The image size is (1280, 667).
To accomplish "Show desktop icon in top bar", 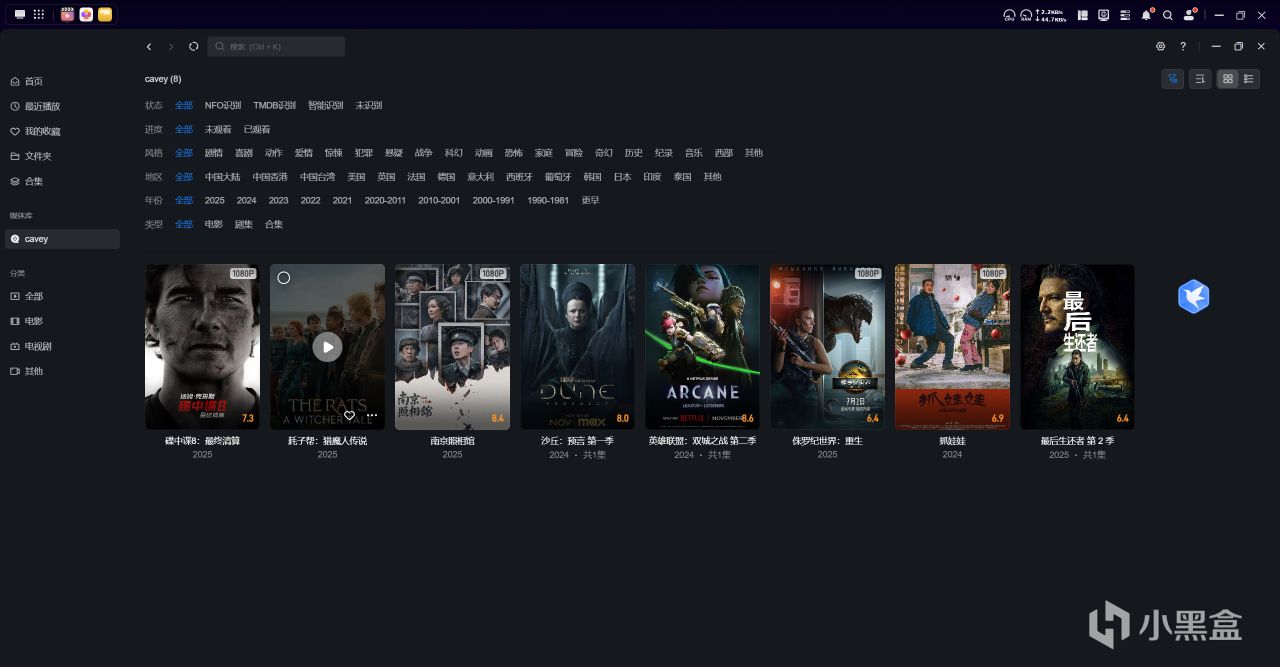I will 19,15.
